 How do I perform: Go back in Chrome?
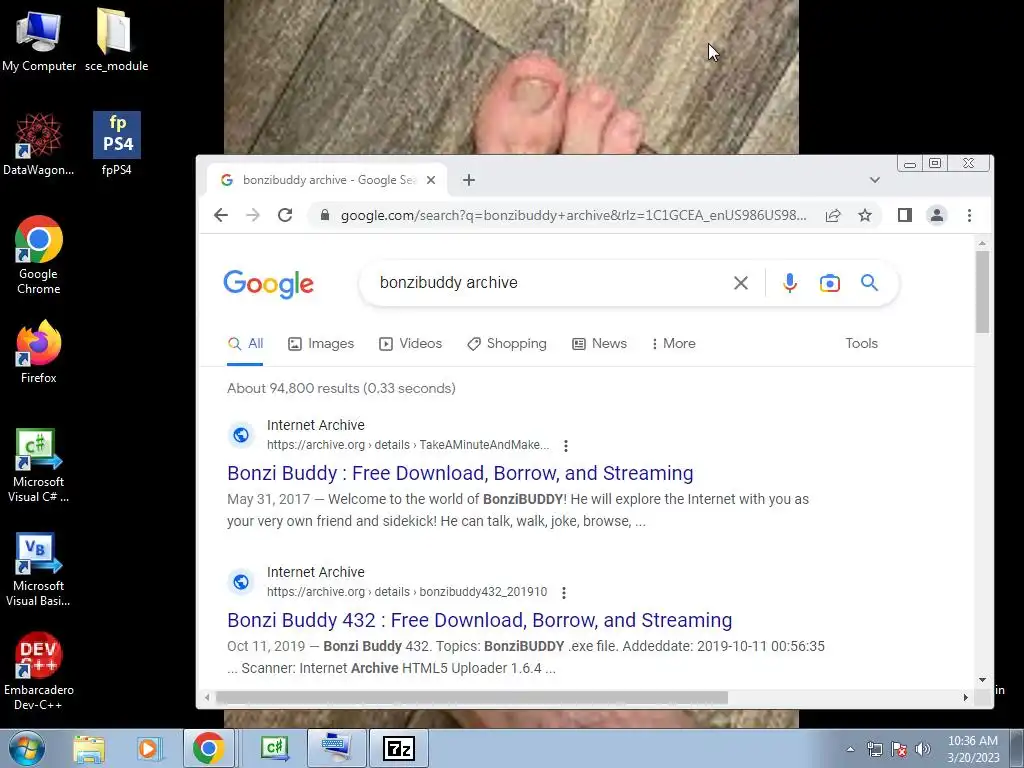(x=221, y=215)
